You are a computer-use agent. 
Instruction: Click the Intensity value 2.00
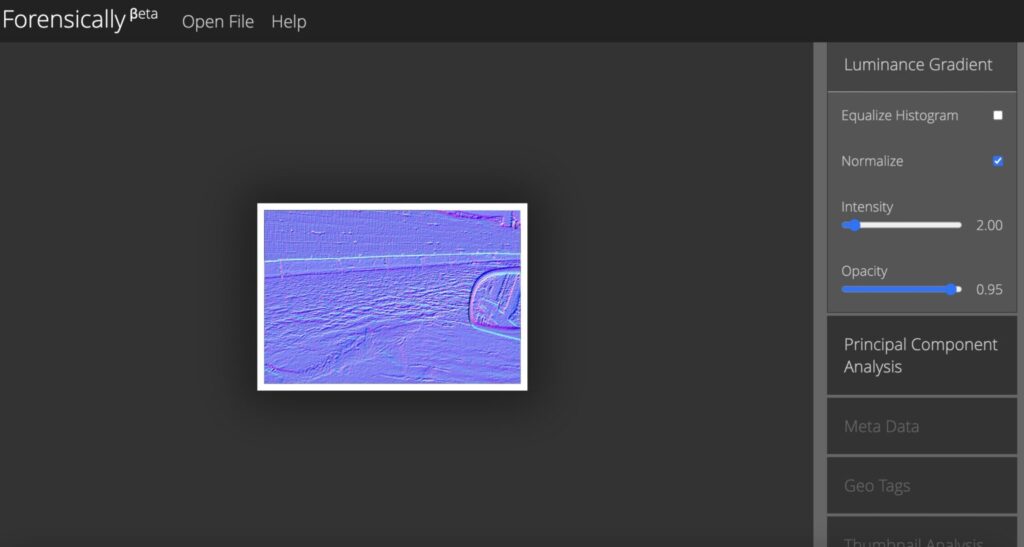(988, 226)
